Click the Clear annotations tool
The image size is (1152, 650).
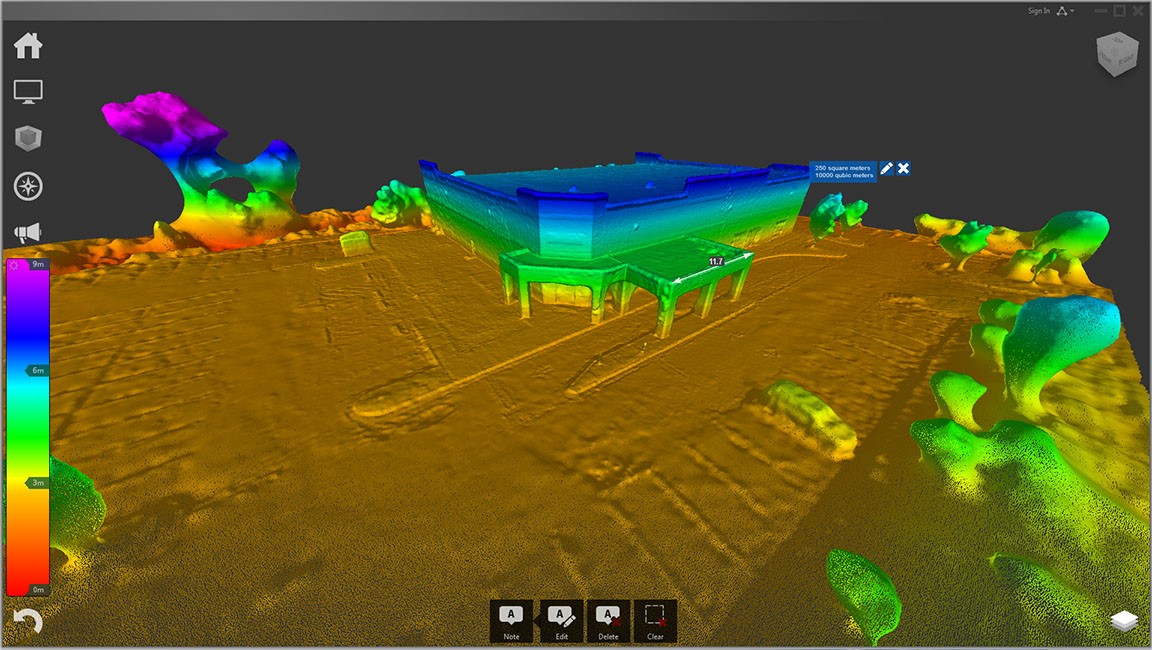[656, 621]
